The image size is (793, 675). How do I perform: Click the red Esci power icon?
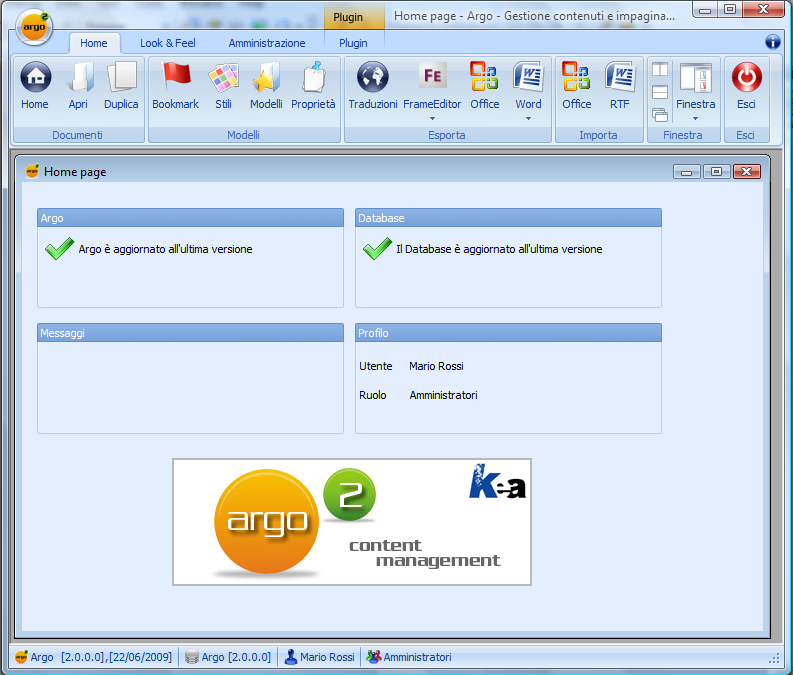point(746,77)
